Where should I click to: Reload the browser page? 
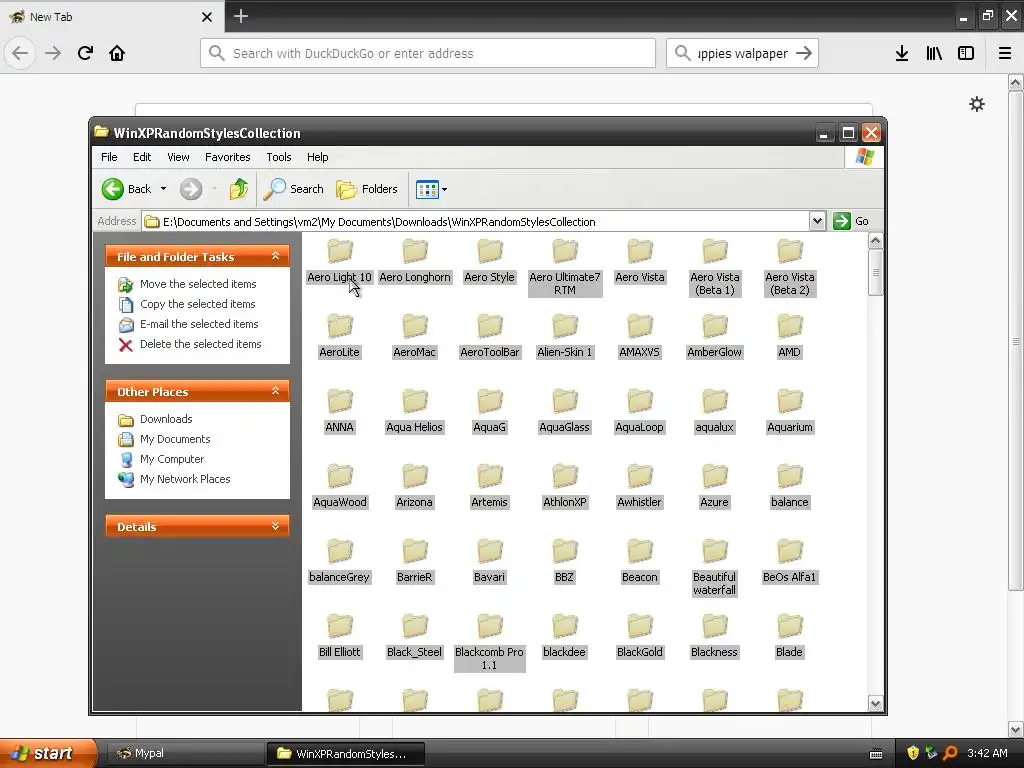coord(85,53)
